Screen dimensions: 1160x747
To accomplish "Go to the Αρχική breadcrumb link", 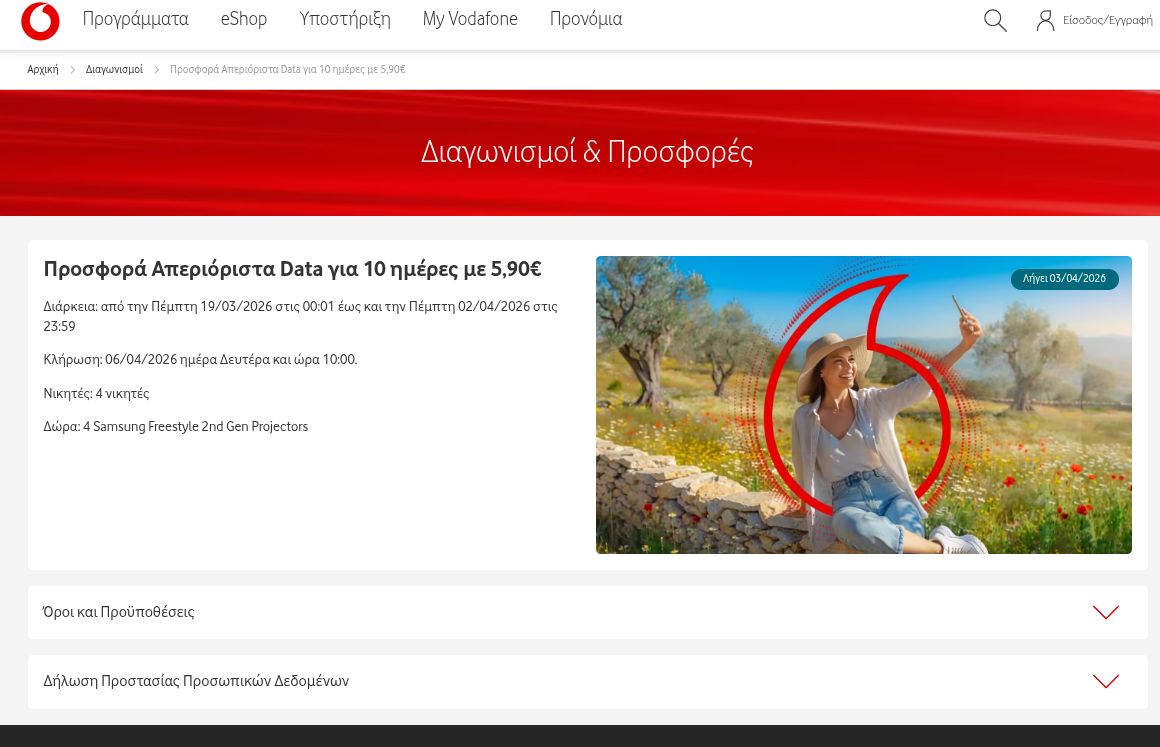I will pyautogui.click(x=43, y=70).
